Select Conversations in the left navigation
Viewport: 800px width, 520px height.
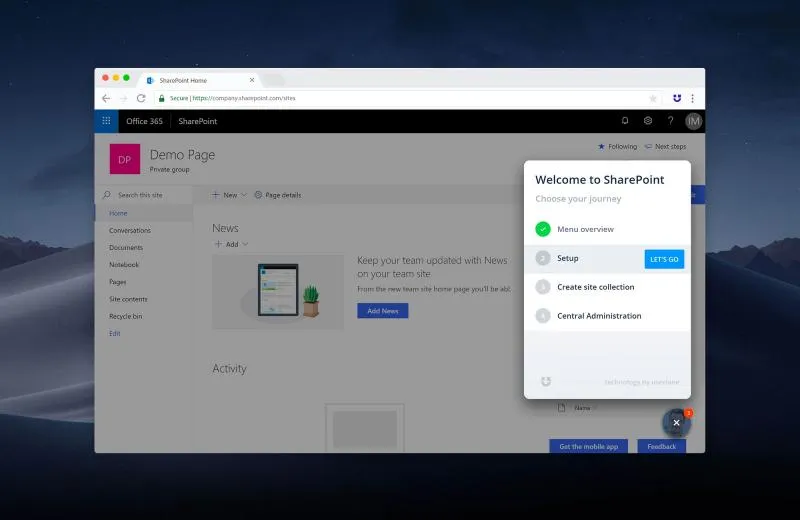point(130,231)
